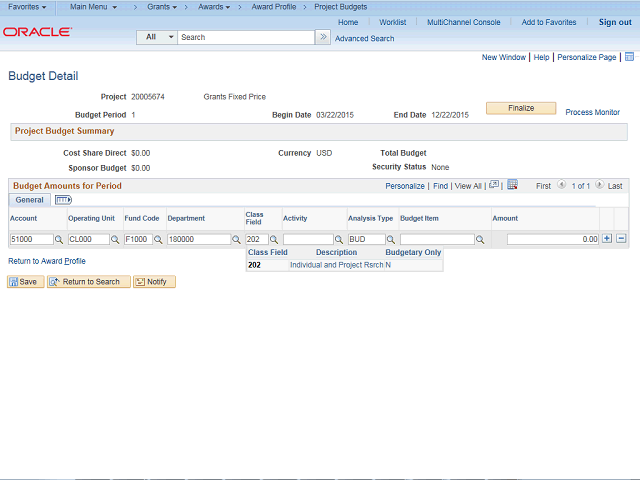640x480 pixels.
Task: Click grid Personalize link
Action: click(x=405, y=186)
